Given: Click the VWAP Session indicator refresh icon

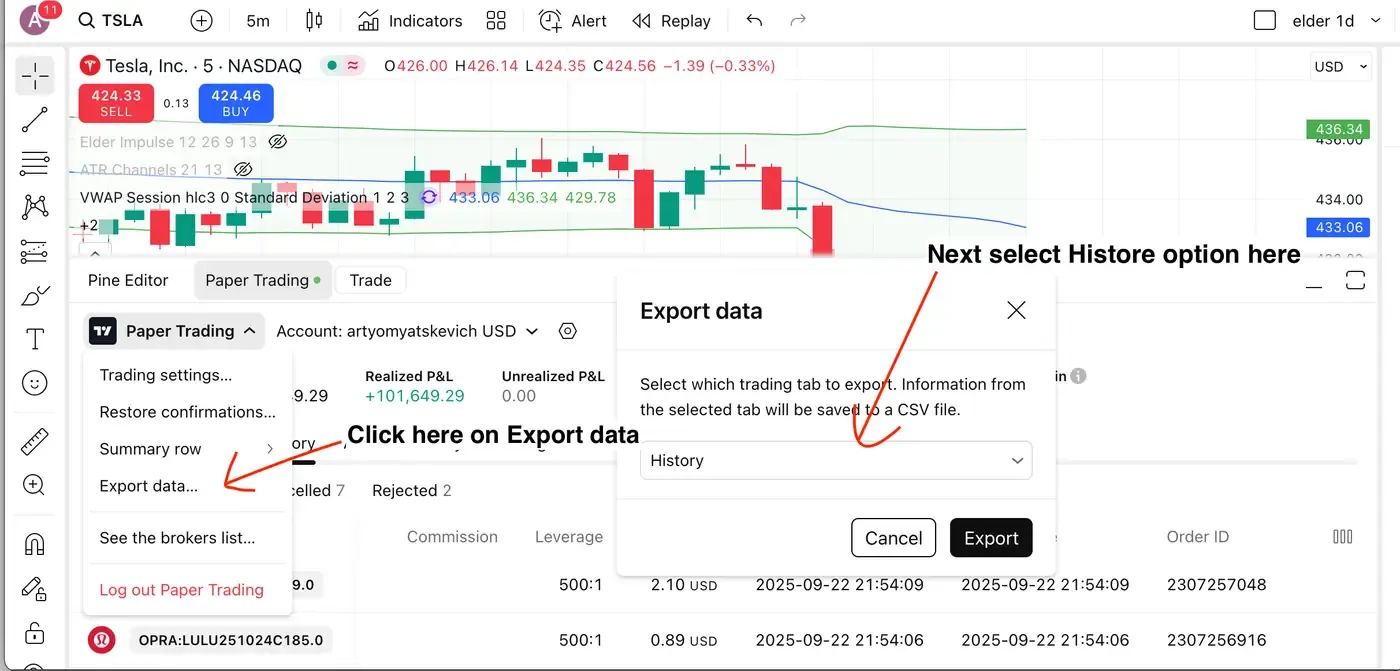Looking at the screenshot, I should click(429, 197).
